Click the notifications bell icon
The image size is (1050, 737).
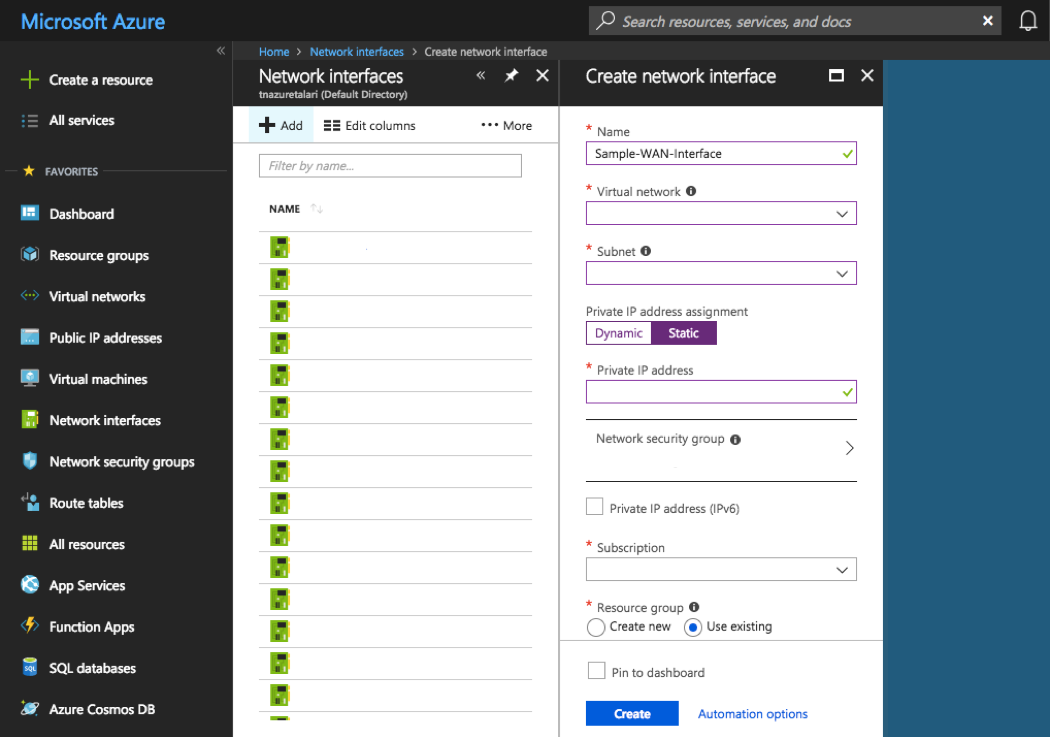click(1027, 21)
